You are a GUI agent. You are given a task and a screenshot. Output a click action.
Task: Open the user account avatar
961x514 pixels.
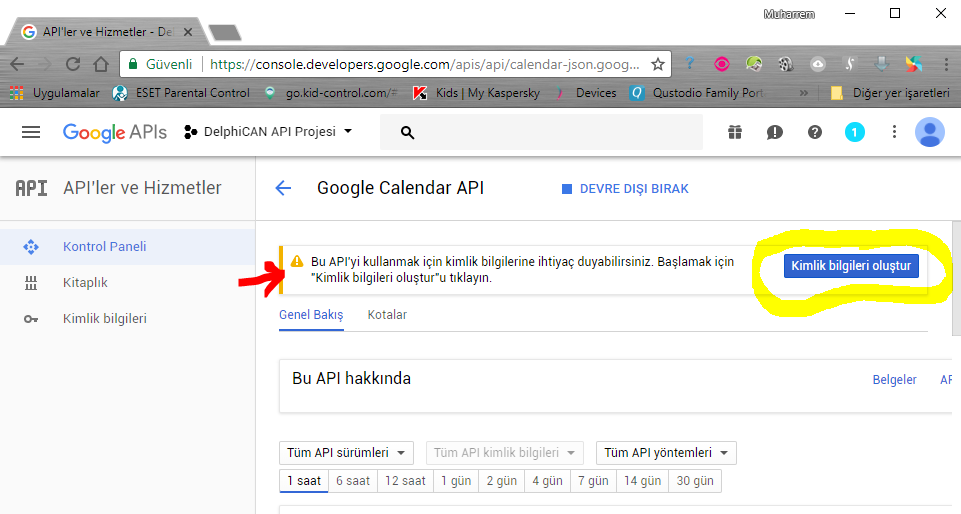click(929, 132)
